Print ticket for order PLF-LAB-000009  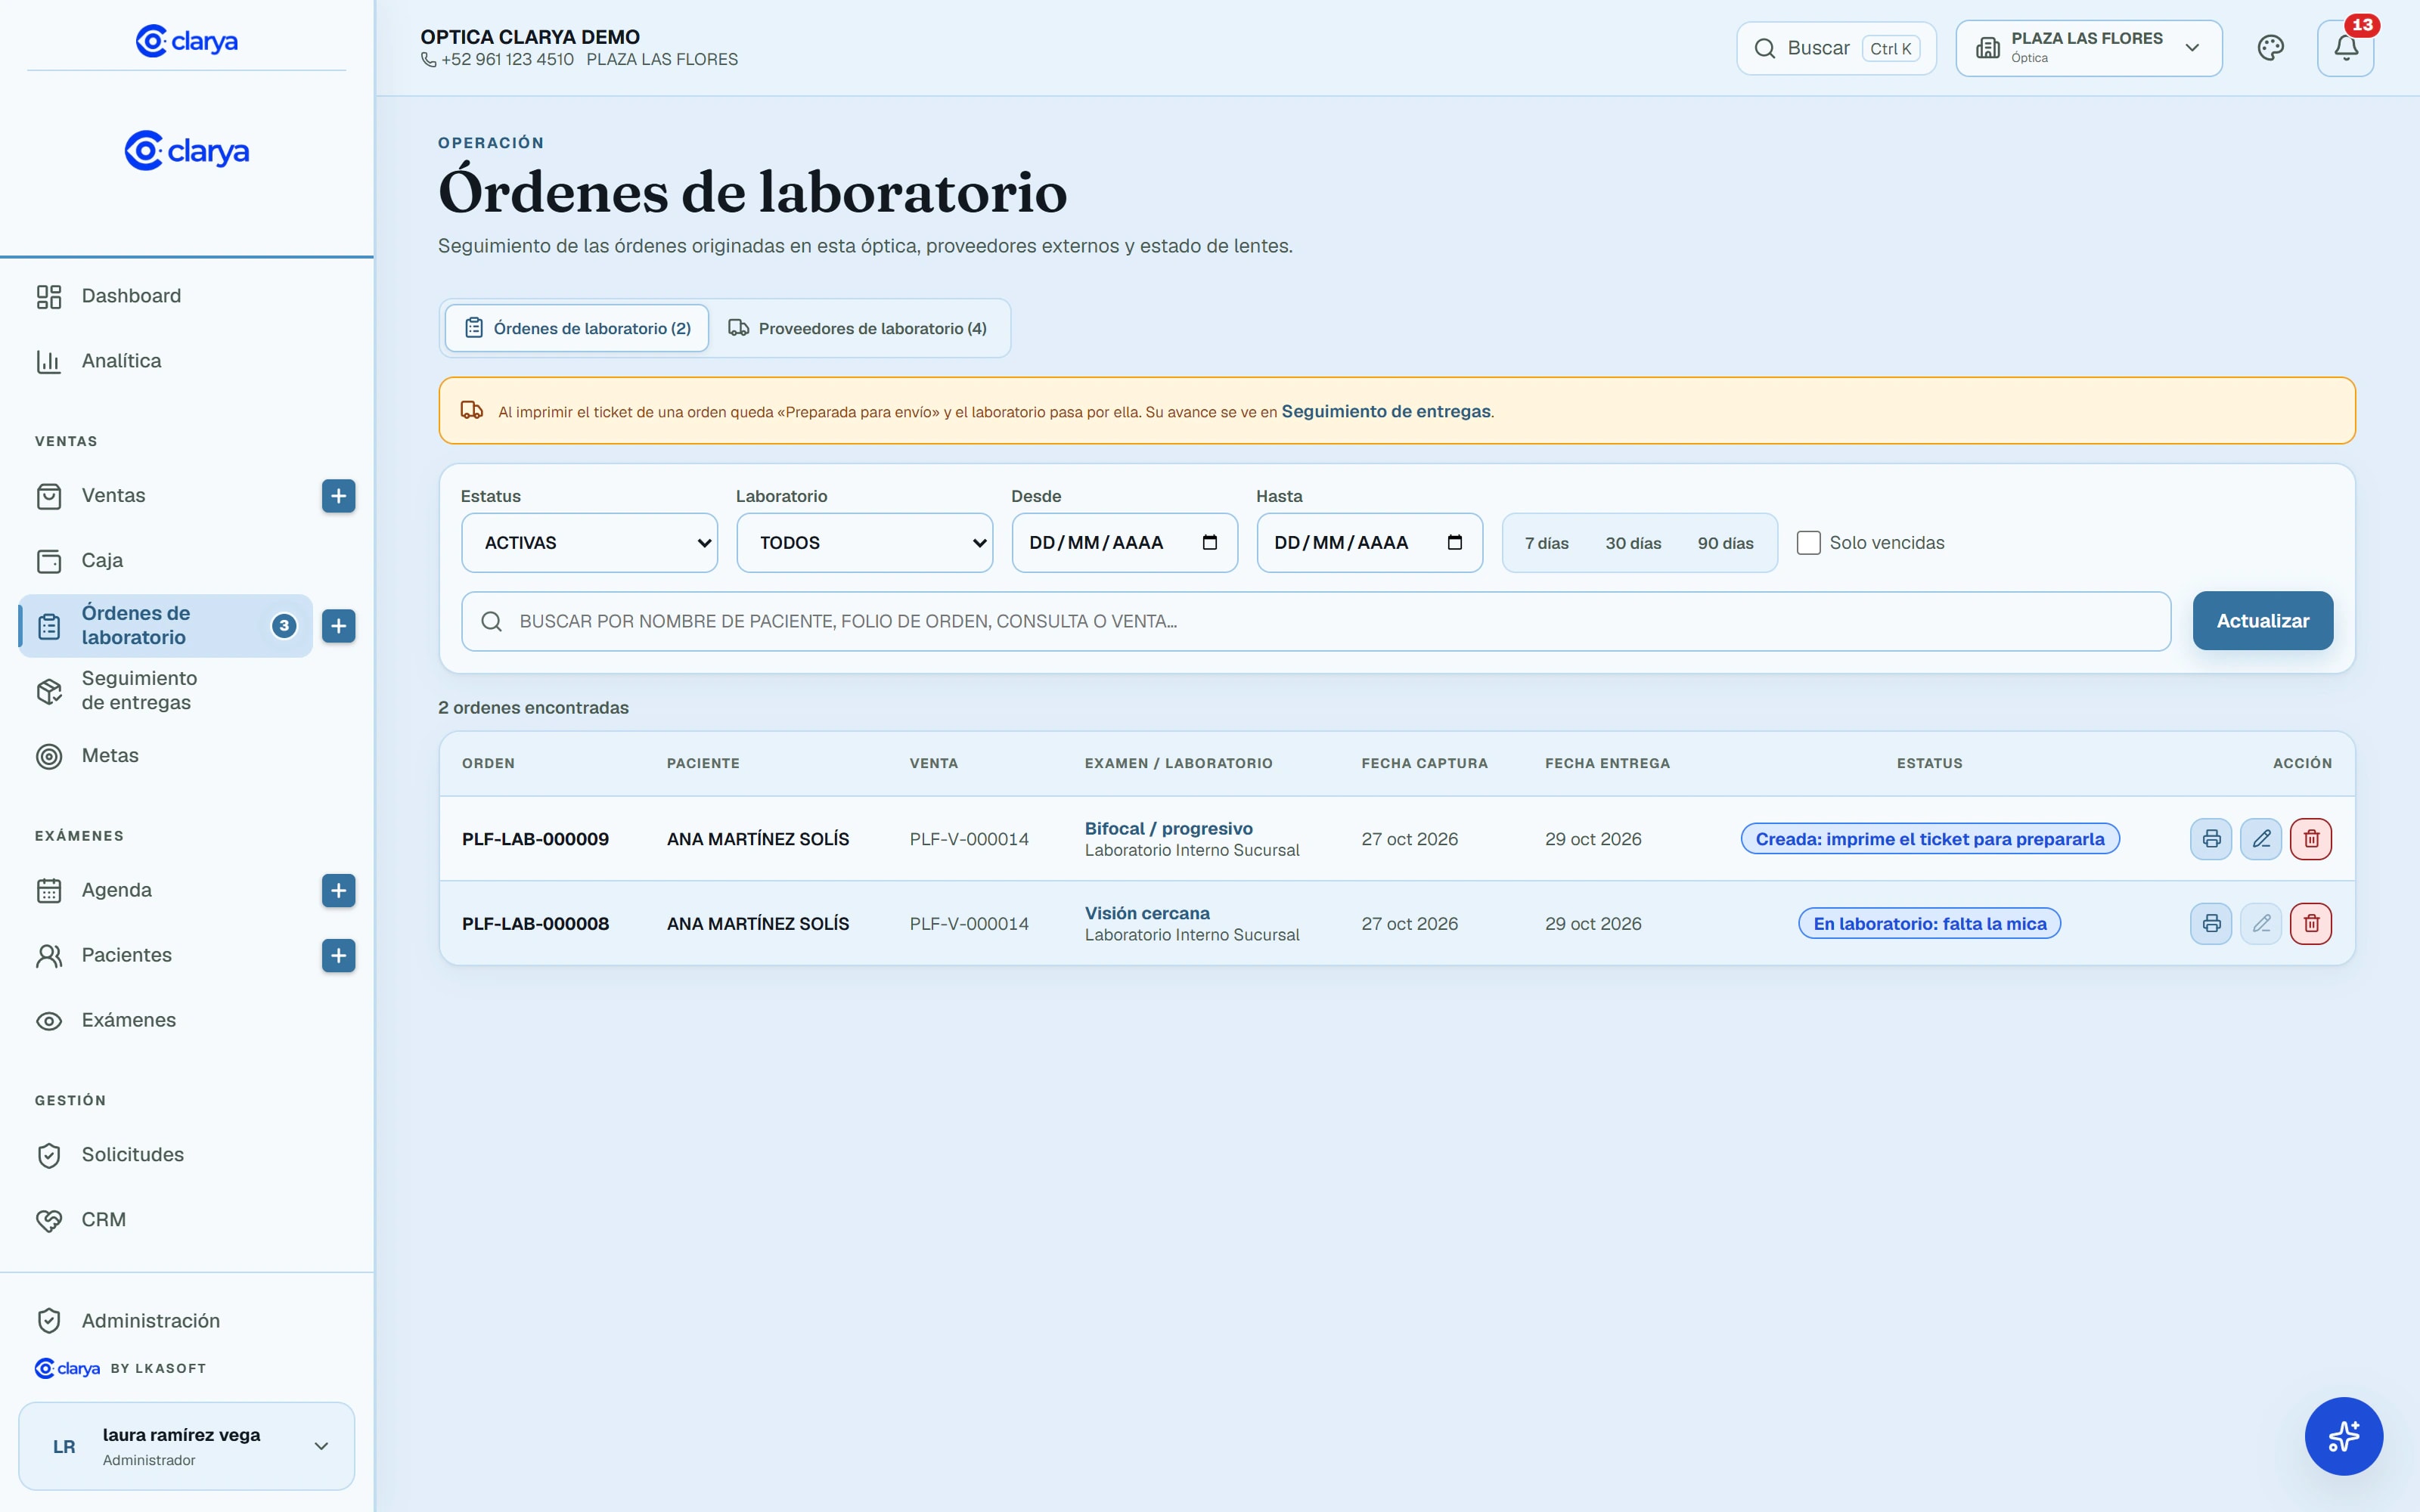pos(2211,839)
